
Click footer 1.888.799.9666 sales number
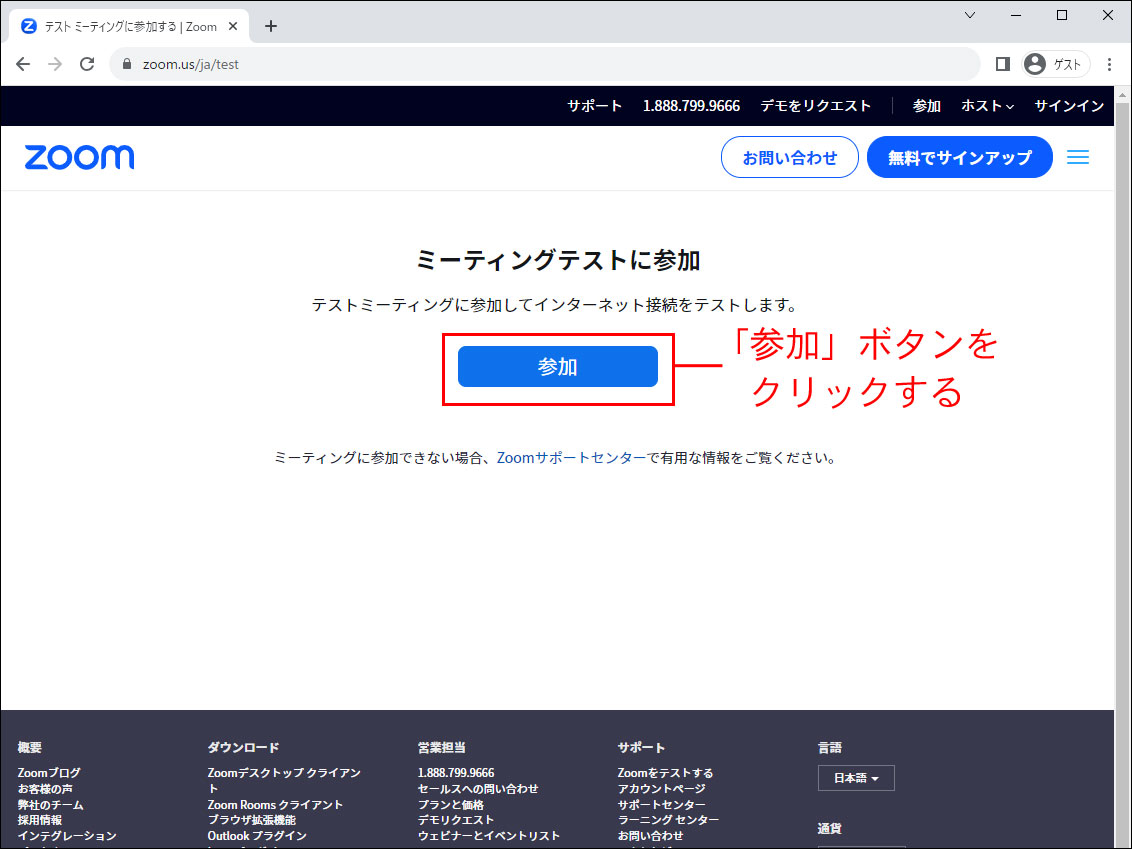[456, 773]
